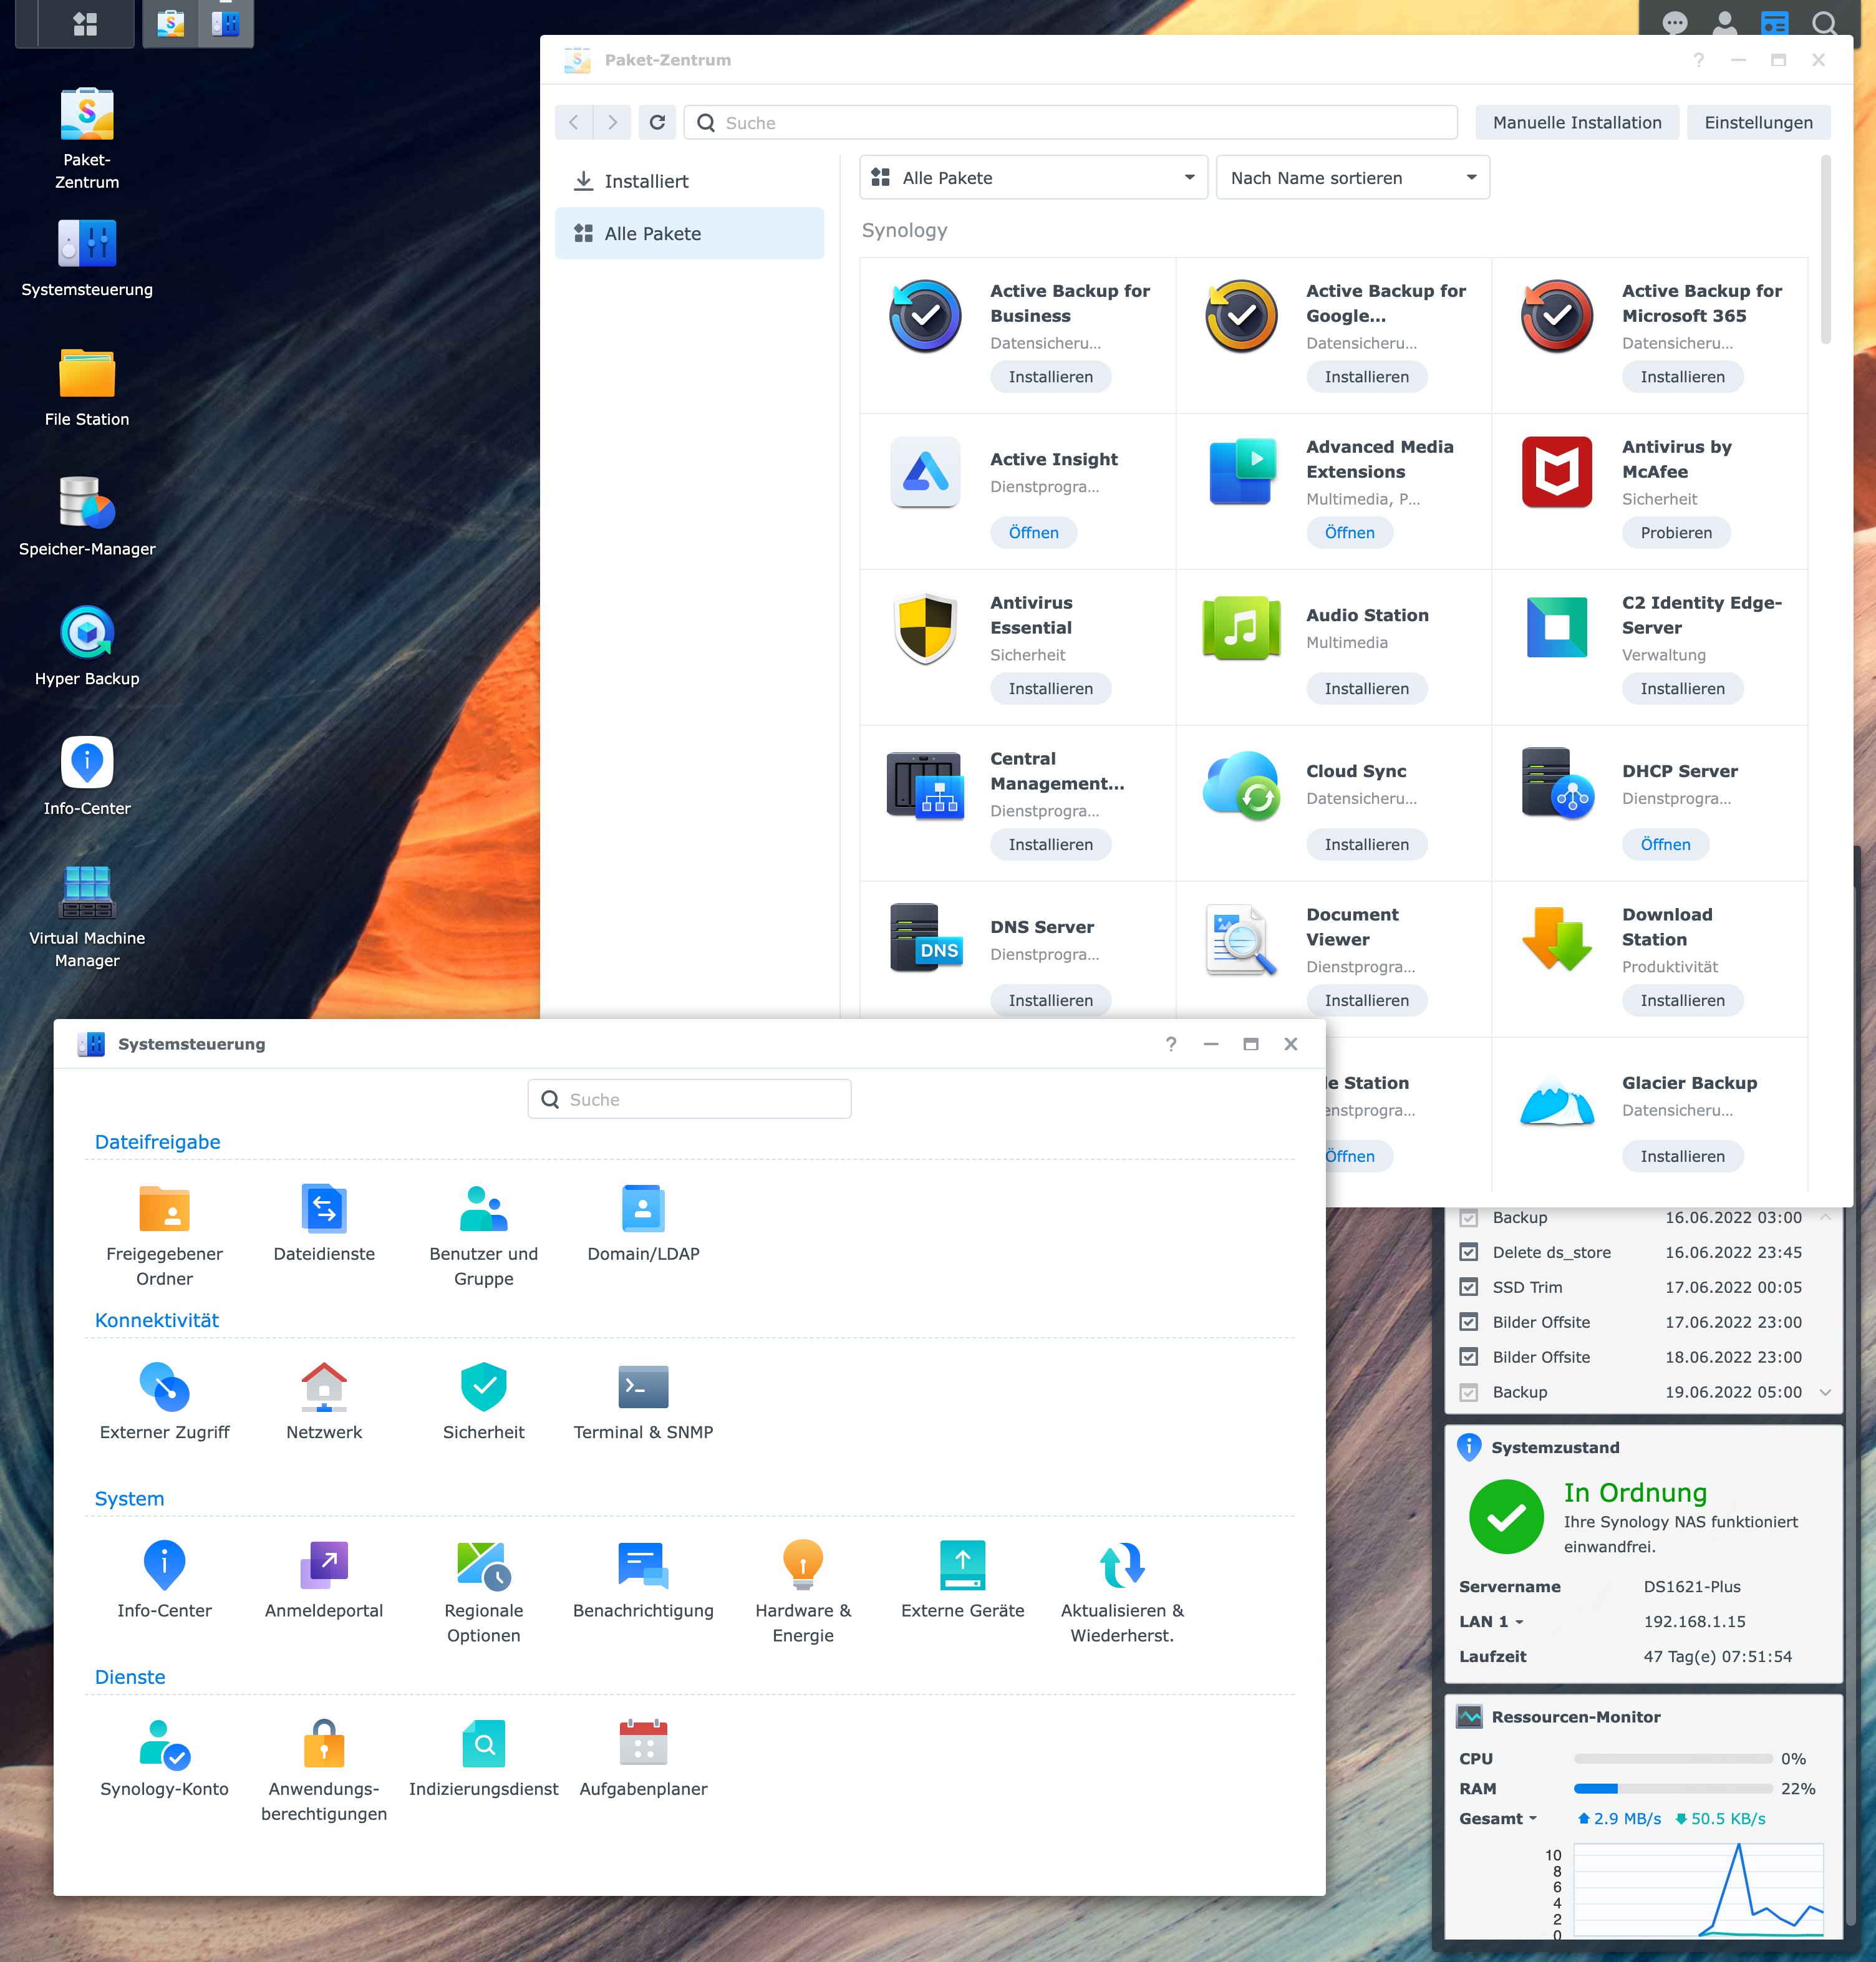The image size is (1876, 1962).
Task: Toggle Bilder Offsite 18.06.2022 checkbox
Action: 1468,1357
